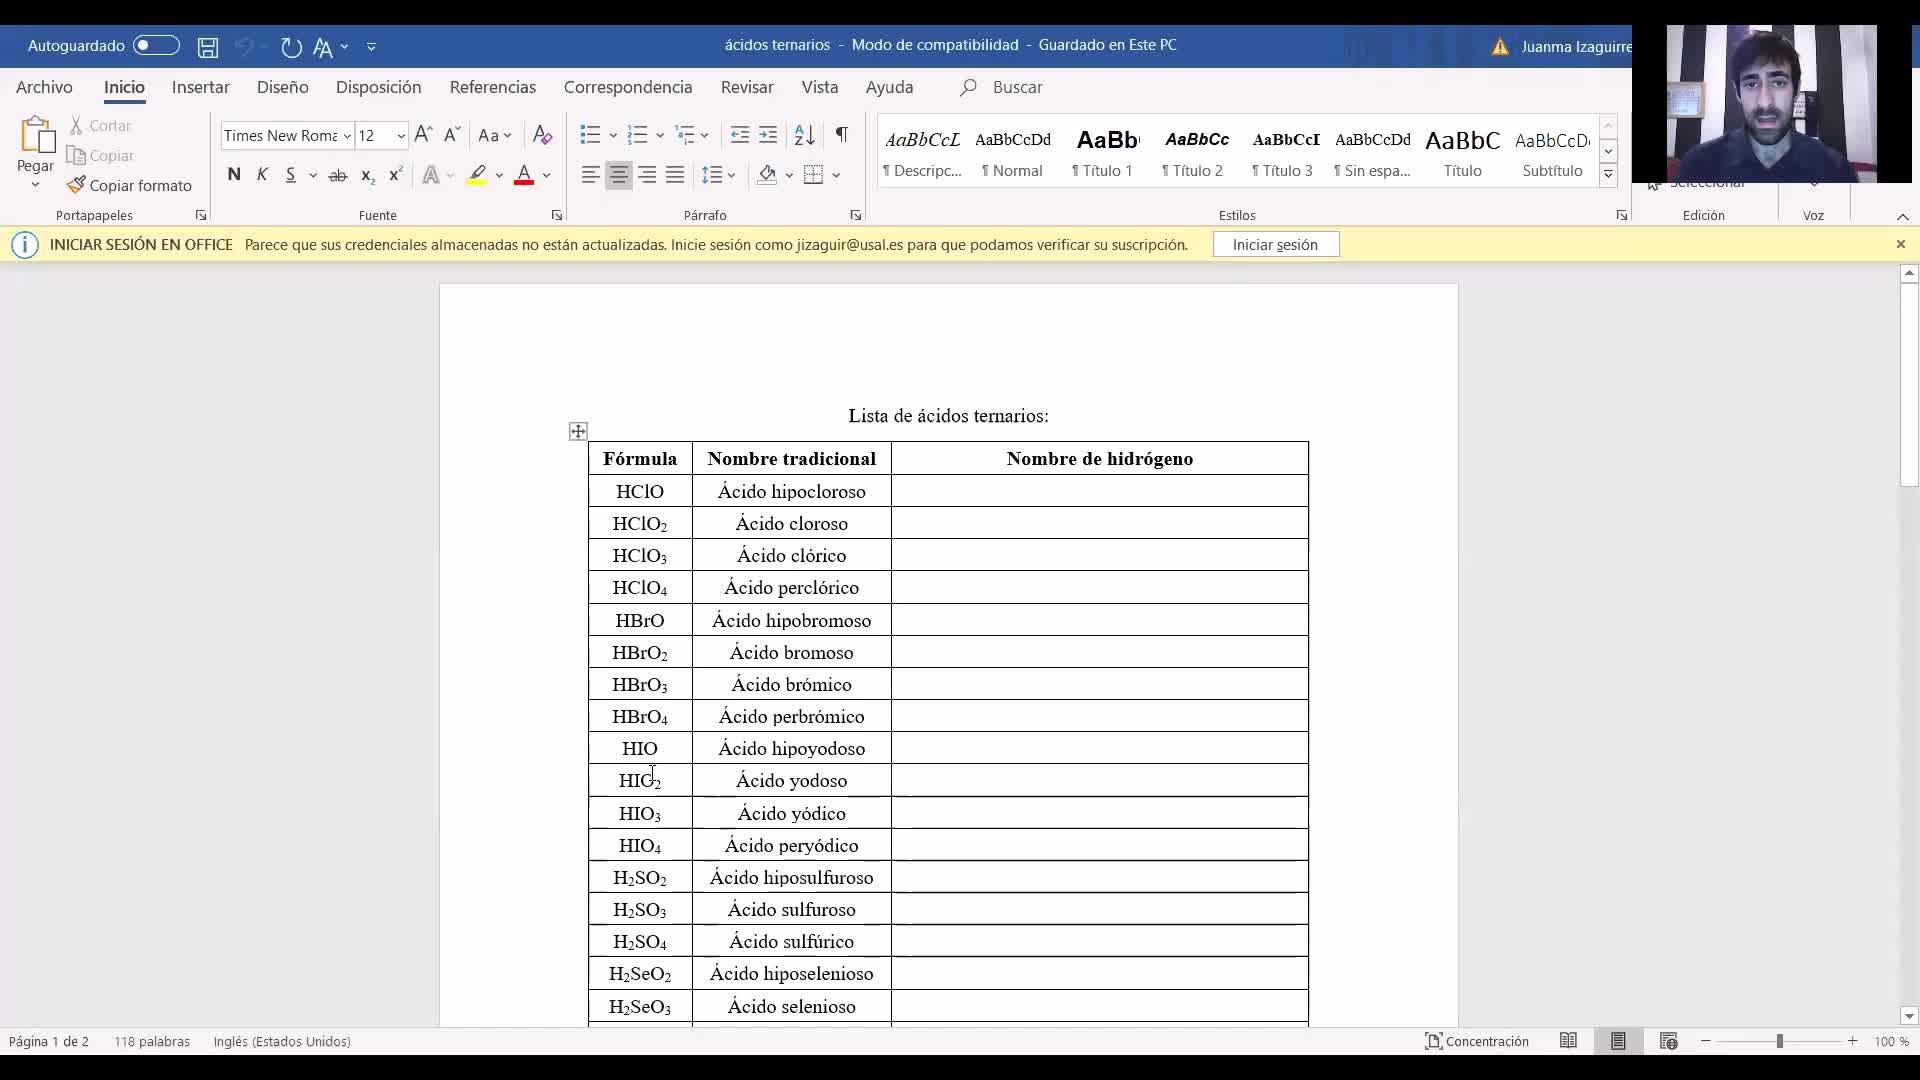This screenshot has width=1920, height=1080.
Task: Apply bold formatting with N button
Action: pyautogui.click(x=234, y=175)
